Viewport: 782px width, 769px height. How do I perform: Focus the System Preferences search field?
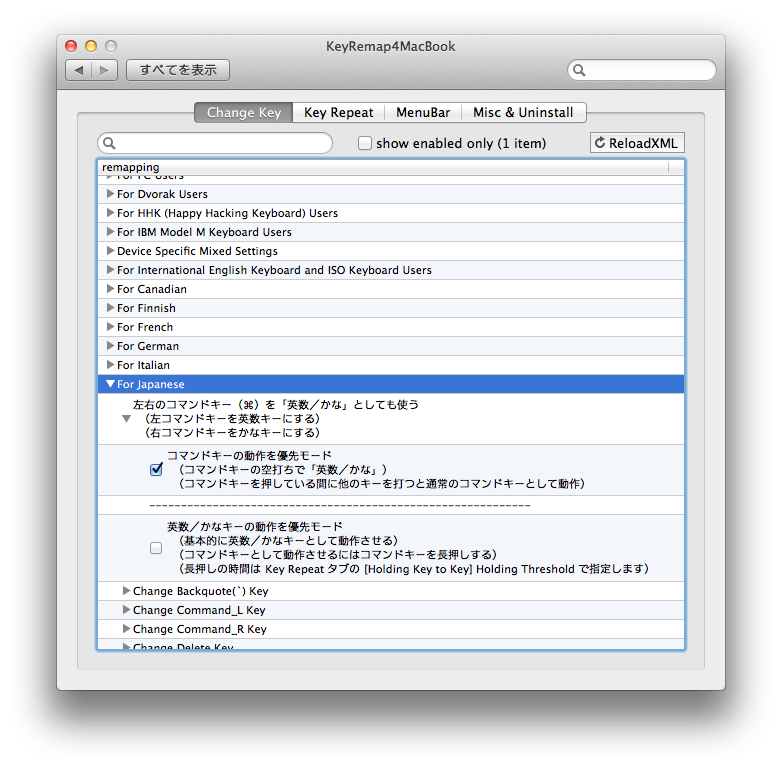(642, 70)
